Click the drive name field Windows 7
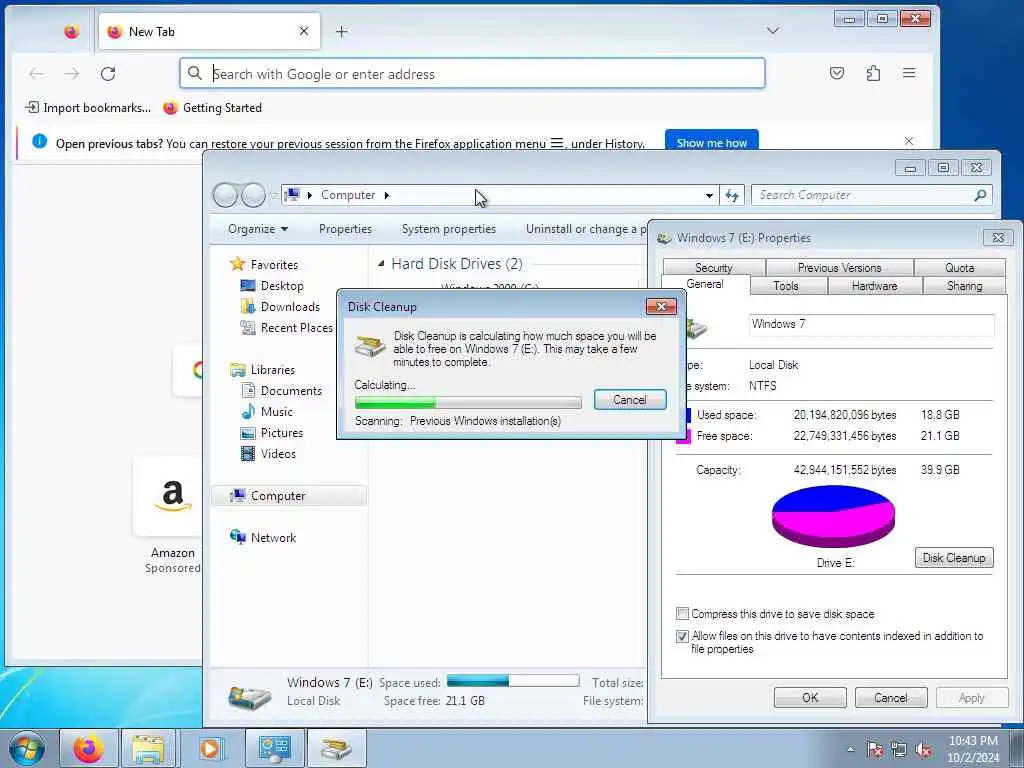The width and height of the screenshot is (1024, 768). 871,325
